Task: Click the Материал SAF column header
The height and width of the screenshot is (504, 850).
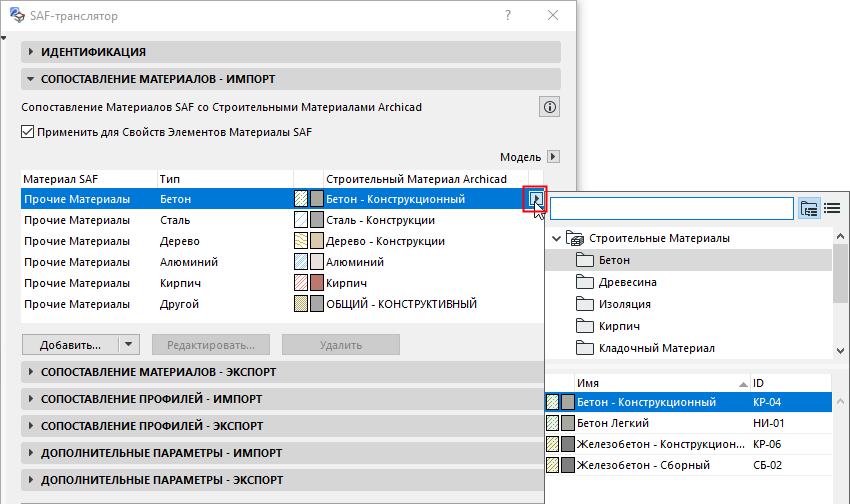Action: click(x=89, y=179)
